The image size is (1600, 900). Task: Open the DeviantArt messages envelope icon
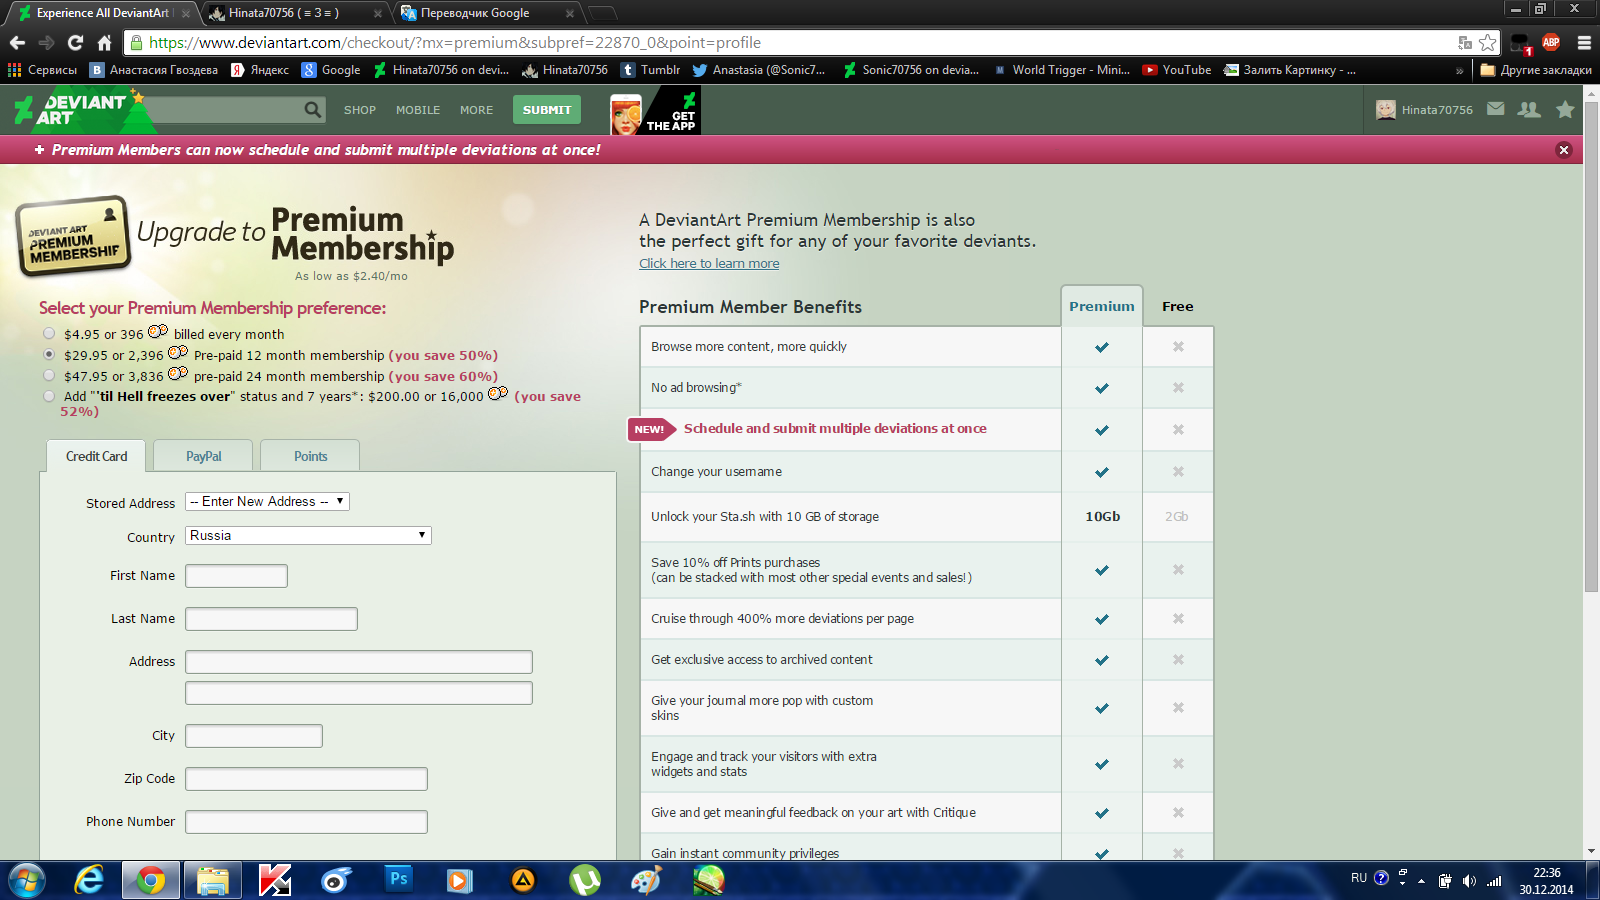[x=1496, y=109]
